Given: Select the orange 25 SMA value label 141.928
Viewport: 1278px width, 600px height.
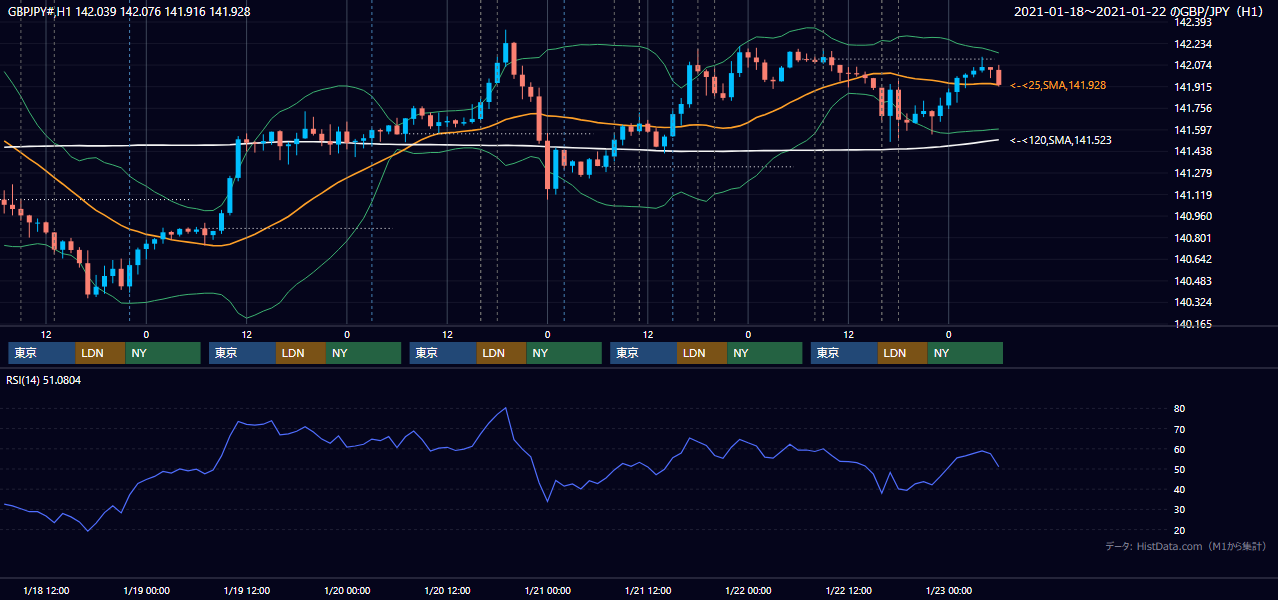Looking at the screenshot, I should [x=1058, y=86].
